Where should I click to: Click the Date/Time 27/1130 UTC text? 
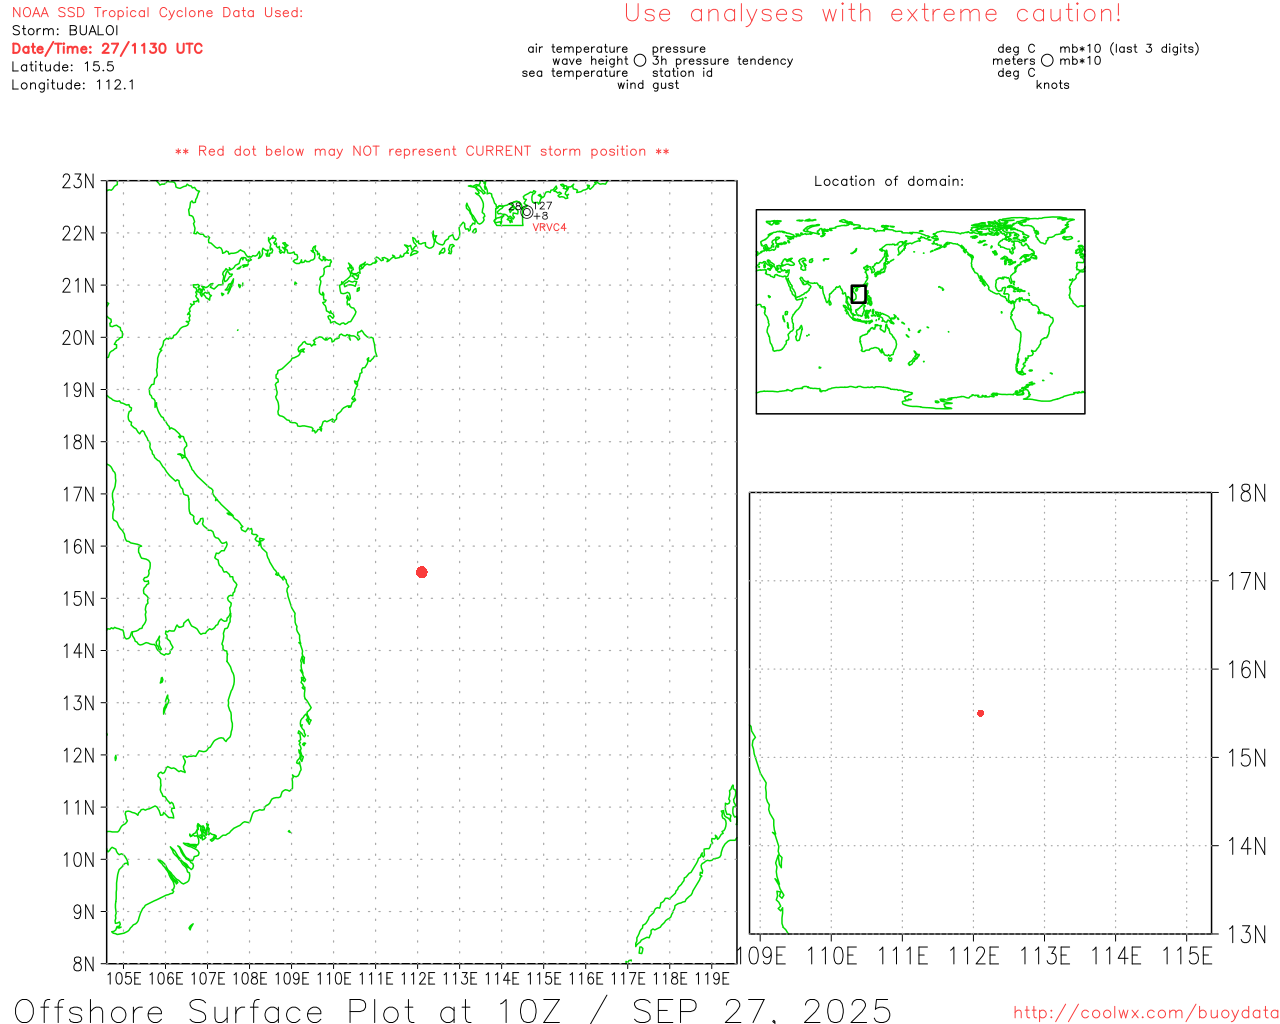(107, 49)
